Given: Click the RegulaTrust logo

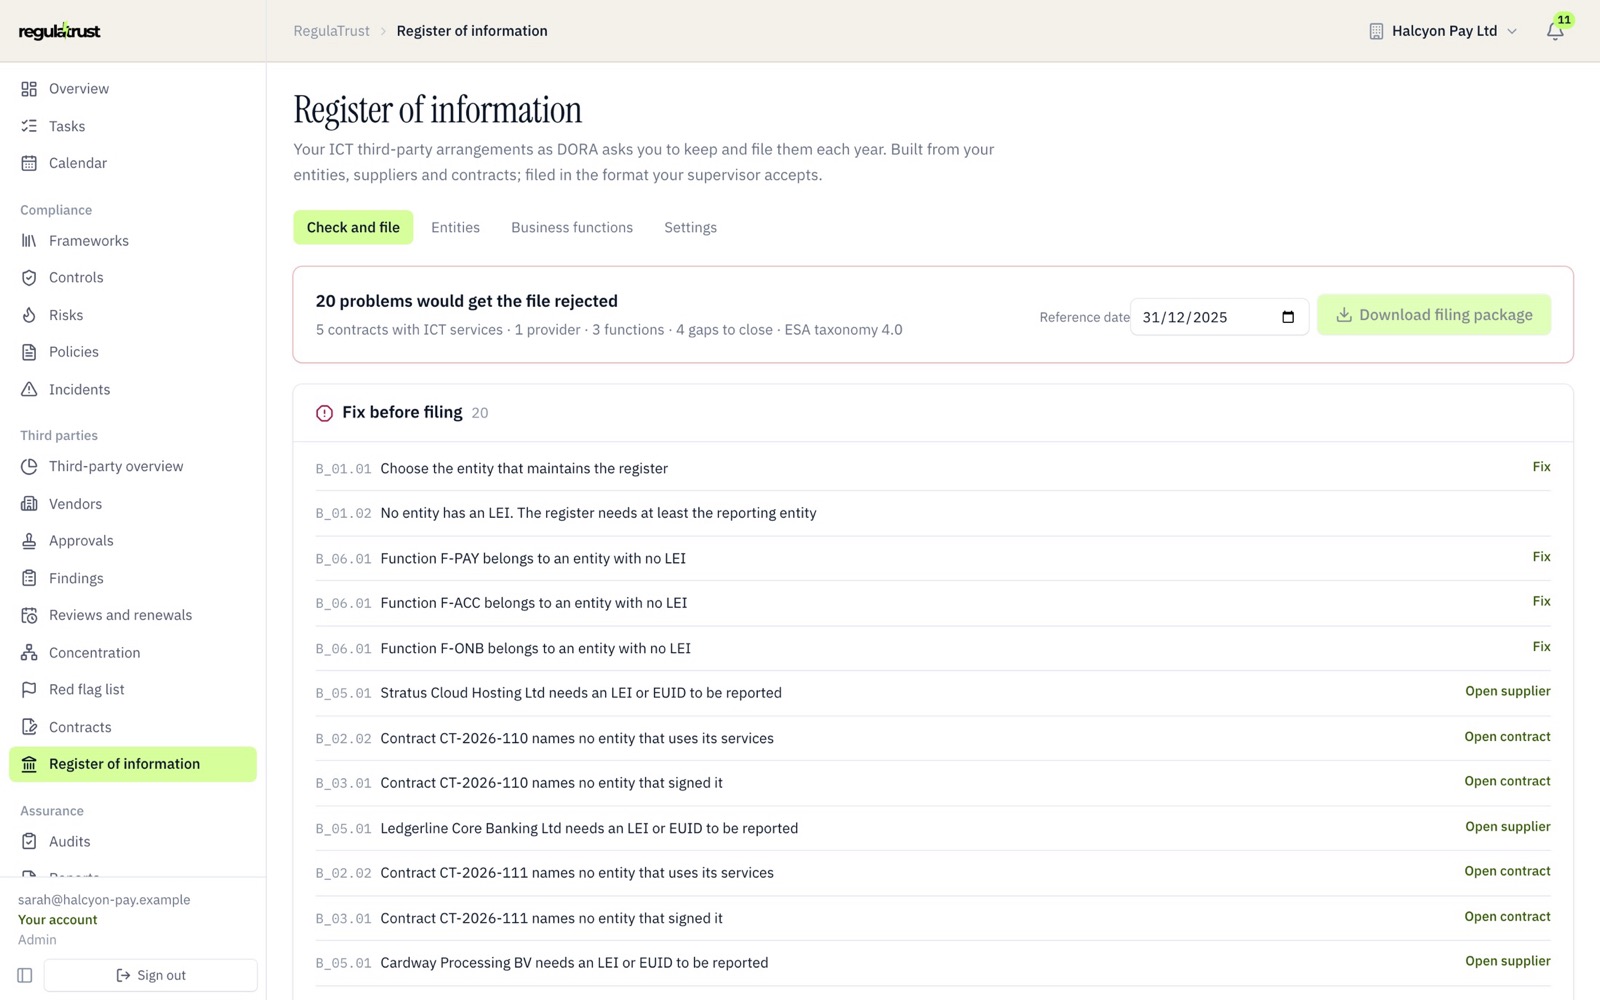Looking at the screenshot, I should tap(60, 31).
